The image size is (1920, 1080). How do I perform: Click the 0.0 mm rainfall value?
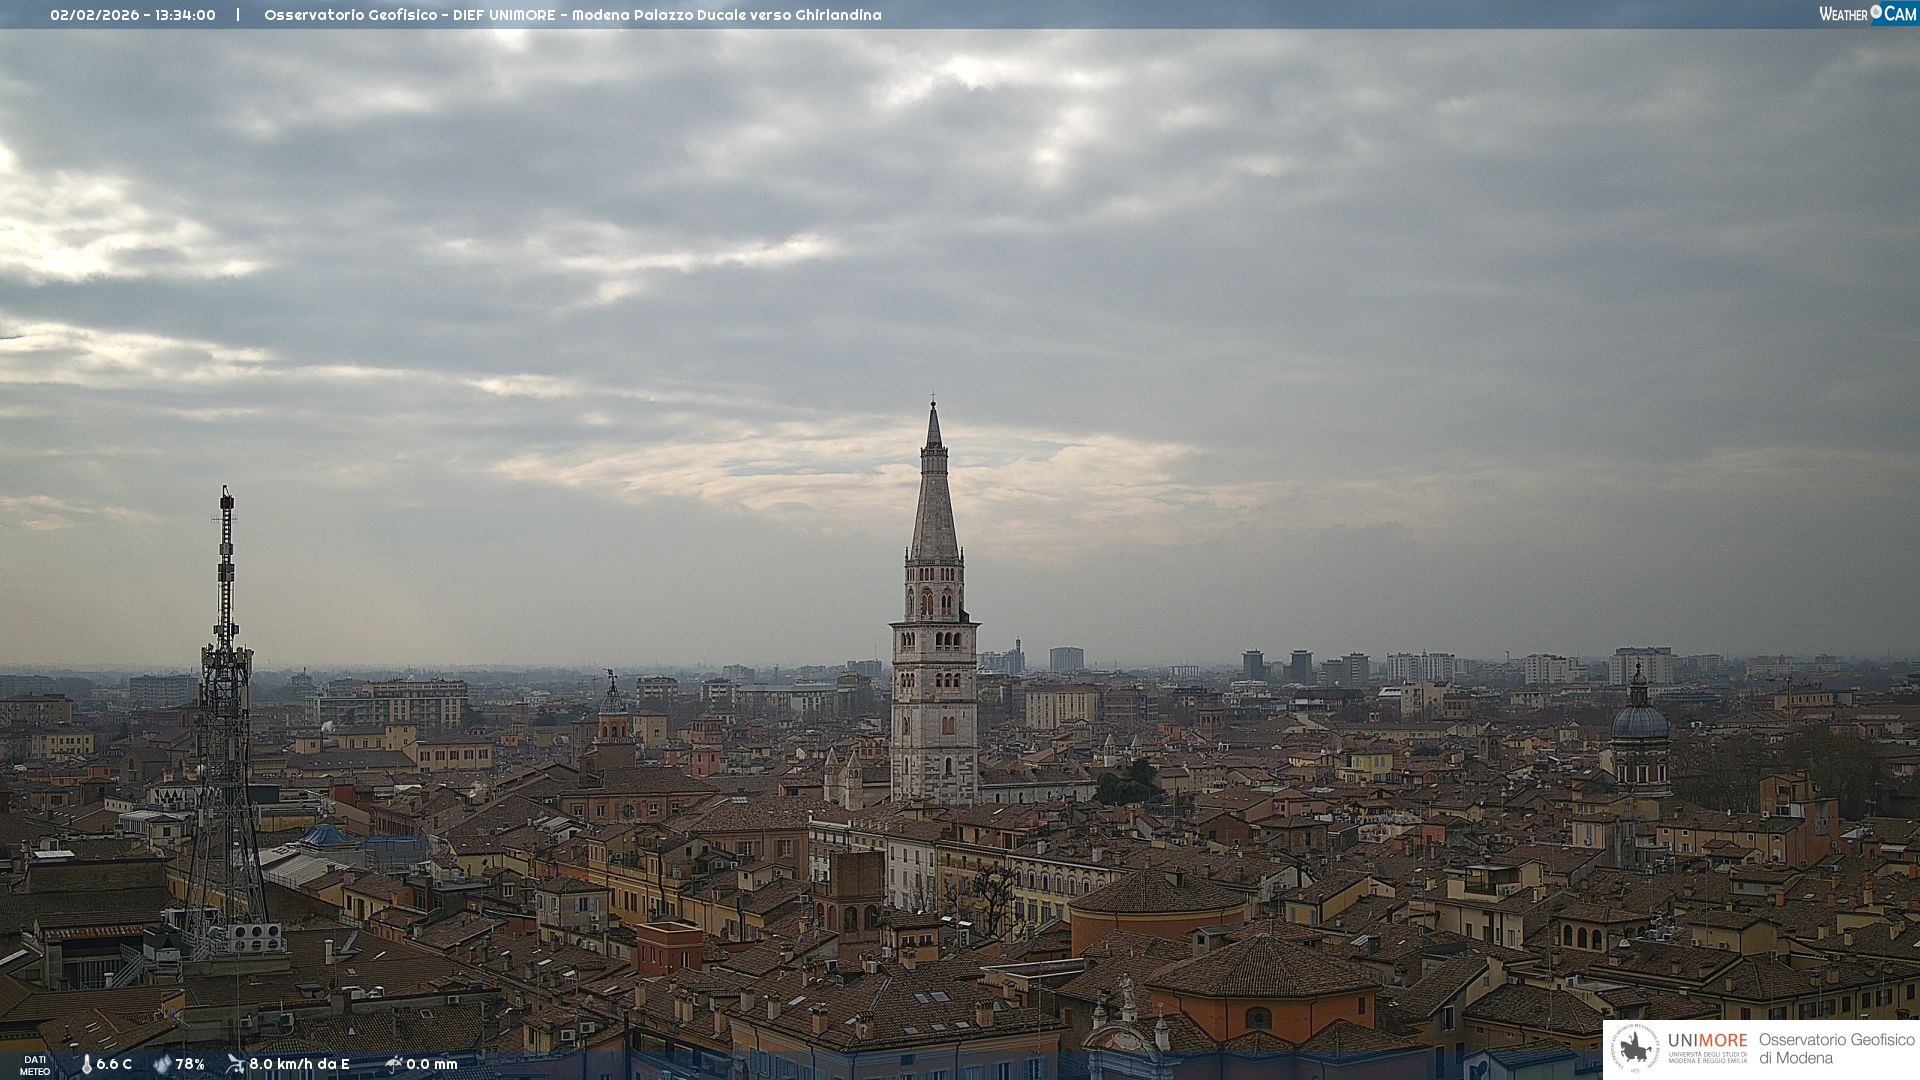click(x=432, y=1064)
